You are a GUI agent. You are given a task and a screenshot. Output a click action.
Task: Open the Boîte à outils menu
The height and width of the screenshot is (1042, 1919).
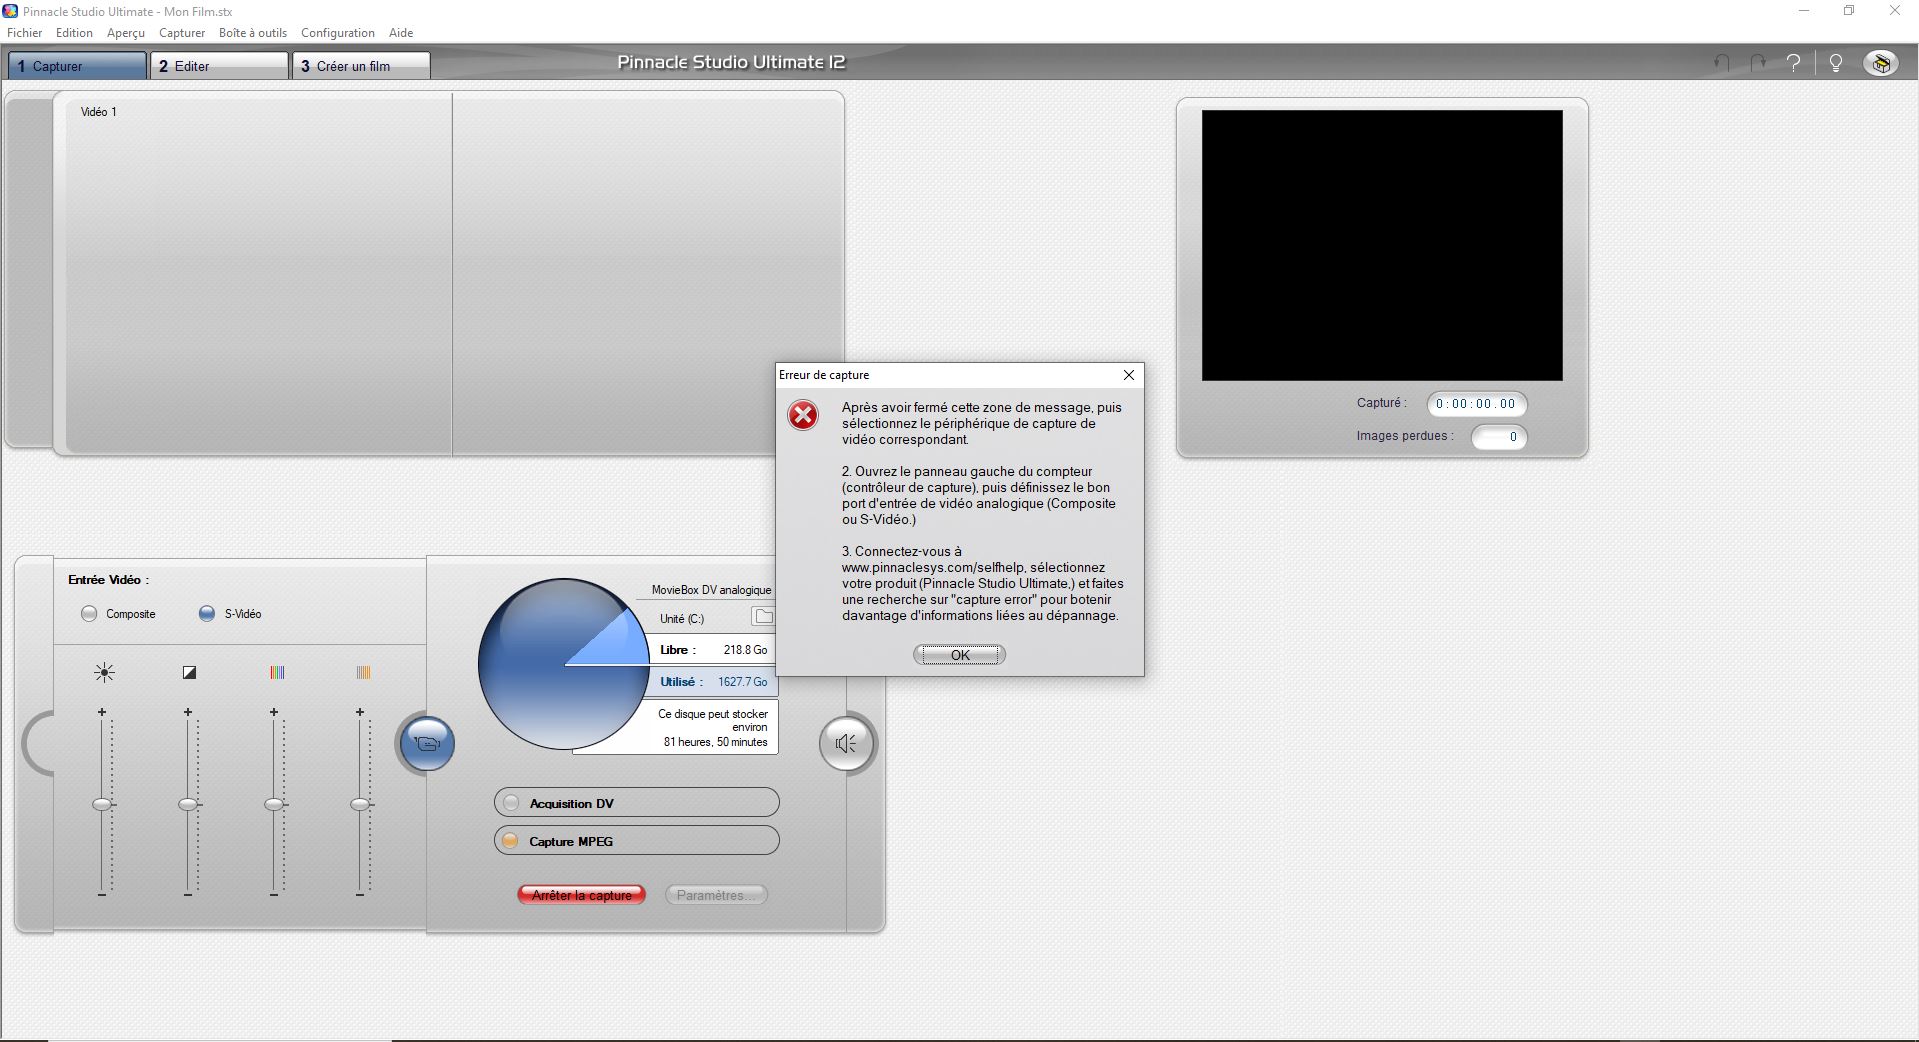(253, 33)
